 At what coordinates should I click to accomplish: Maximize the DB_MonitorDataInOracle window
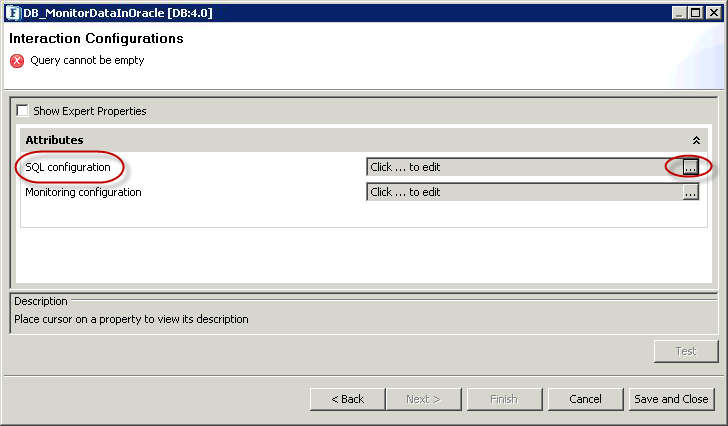696,13
